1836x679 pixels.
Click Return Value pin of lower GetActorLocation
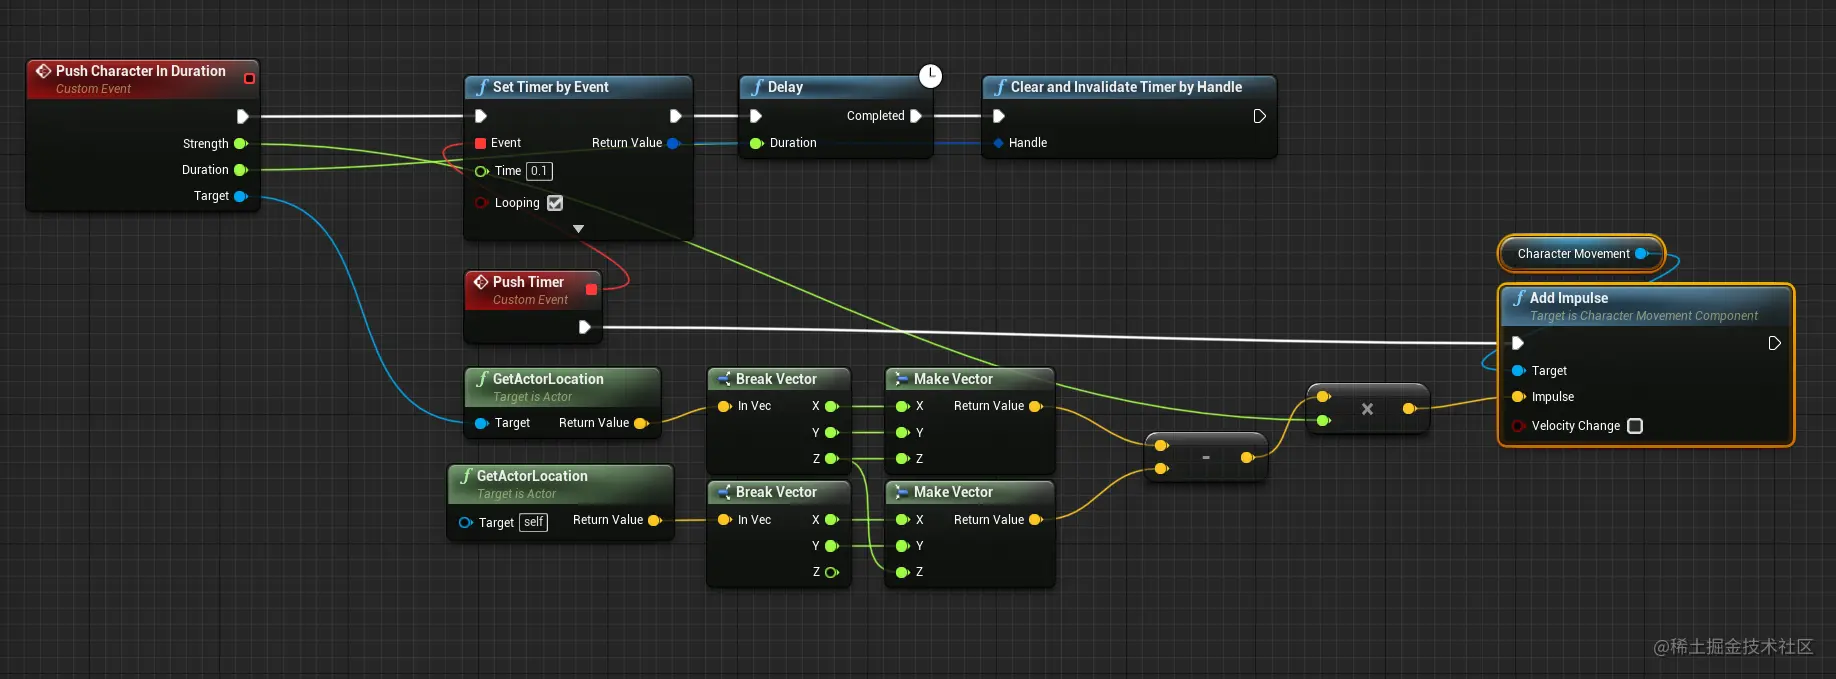pos(655,520)
